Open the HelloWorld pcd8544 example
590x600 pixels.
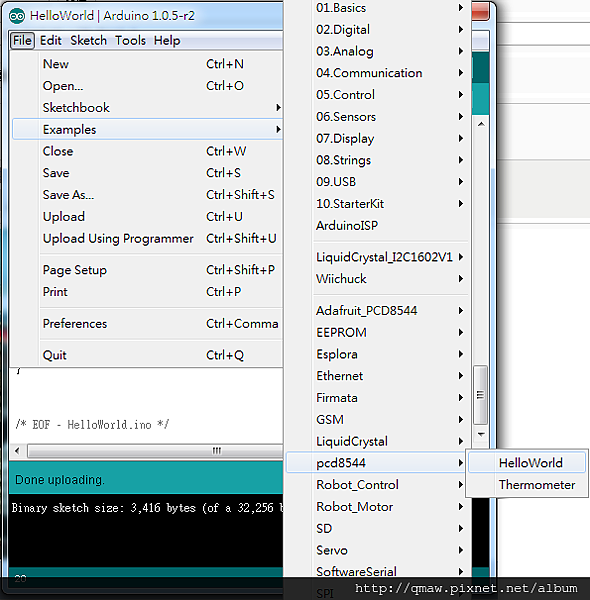coord(527,463)
